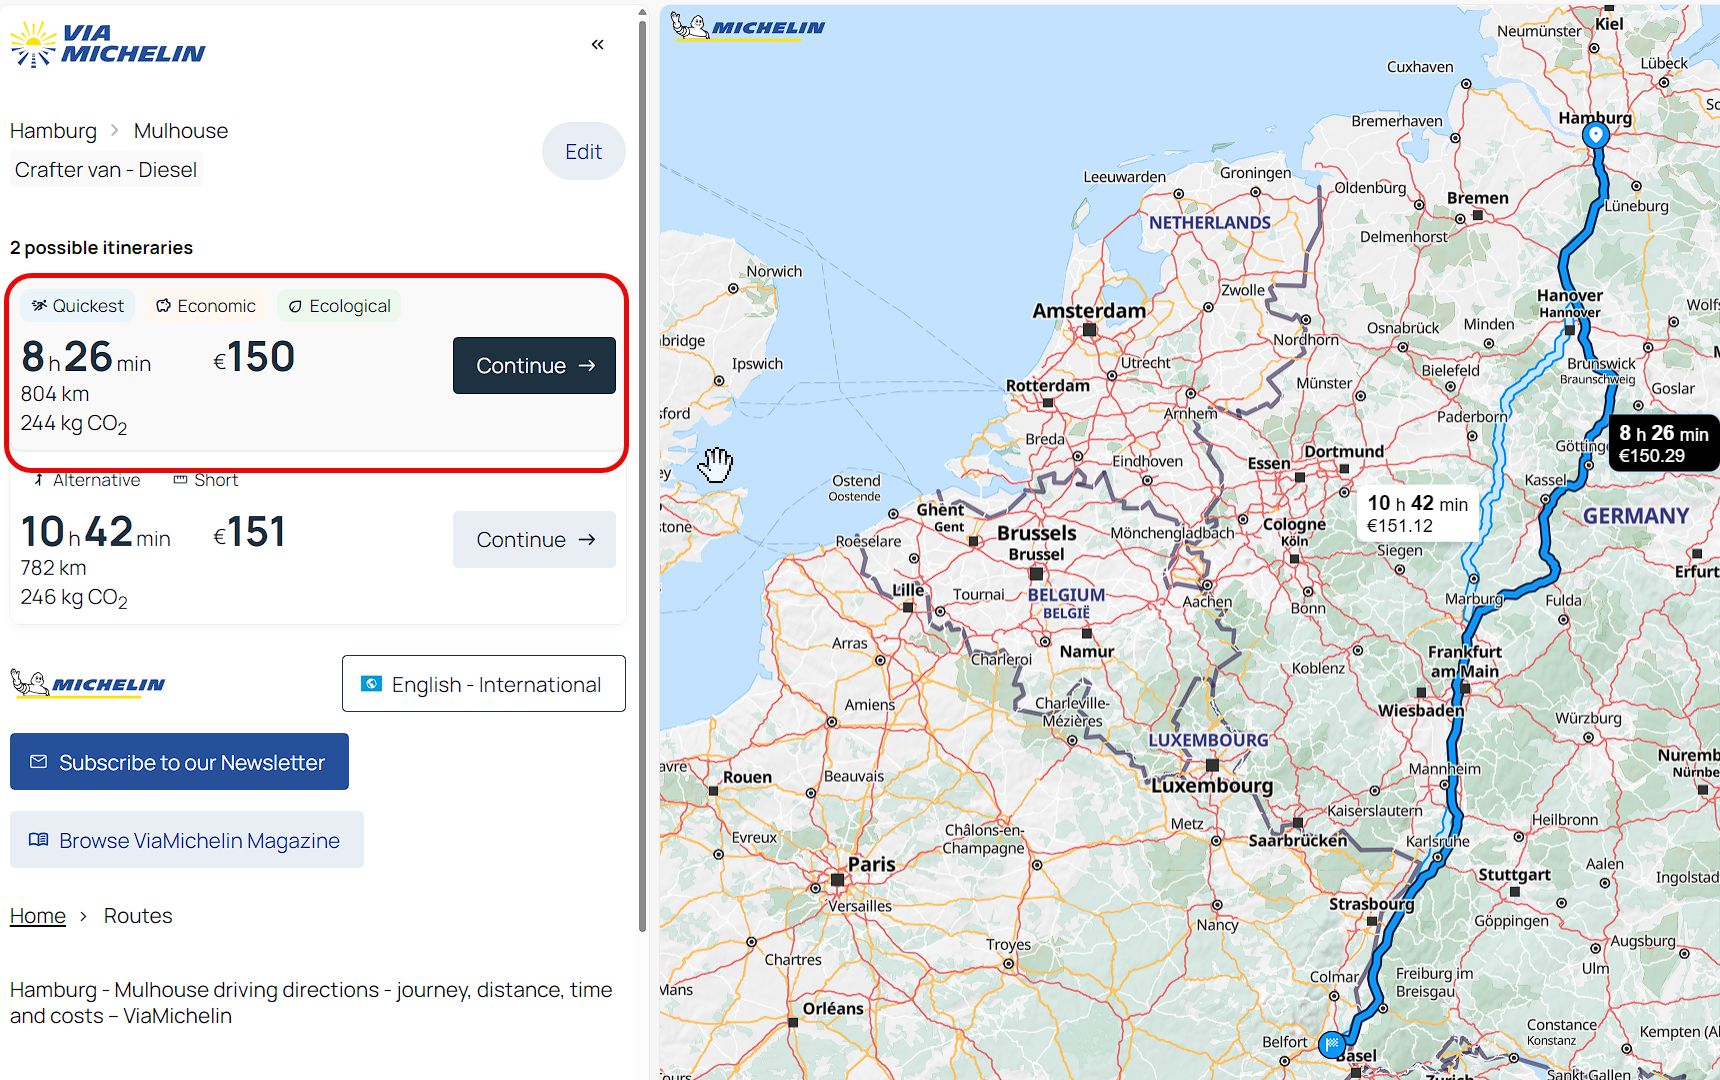Click the '2 possible itineraries' heading
Image resolution: width=1720 pixels, height=1080 pixels.
pos(101,248)
